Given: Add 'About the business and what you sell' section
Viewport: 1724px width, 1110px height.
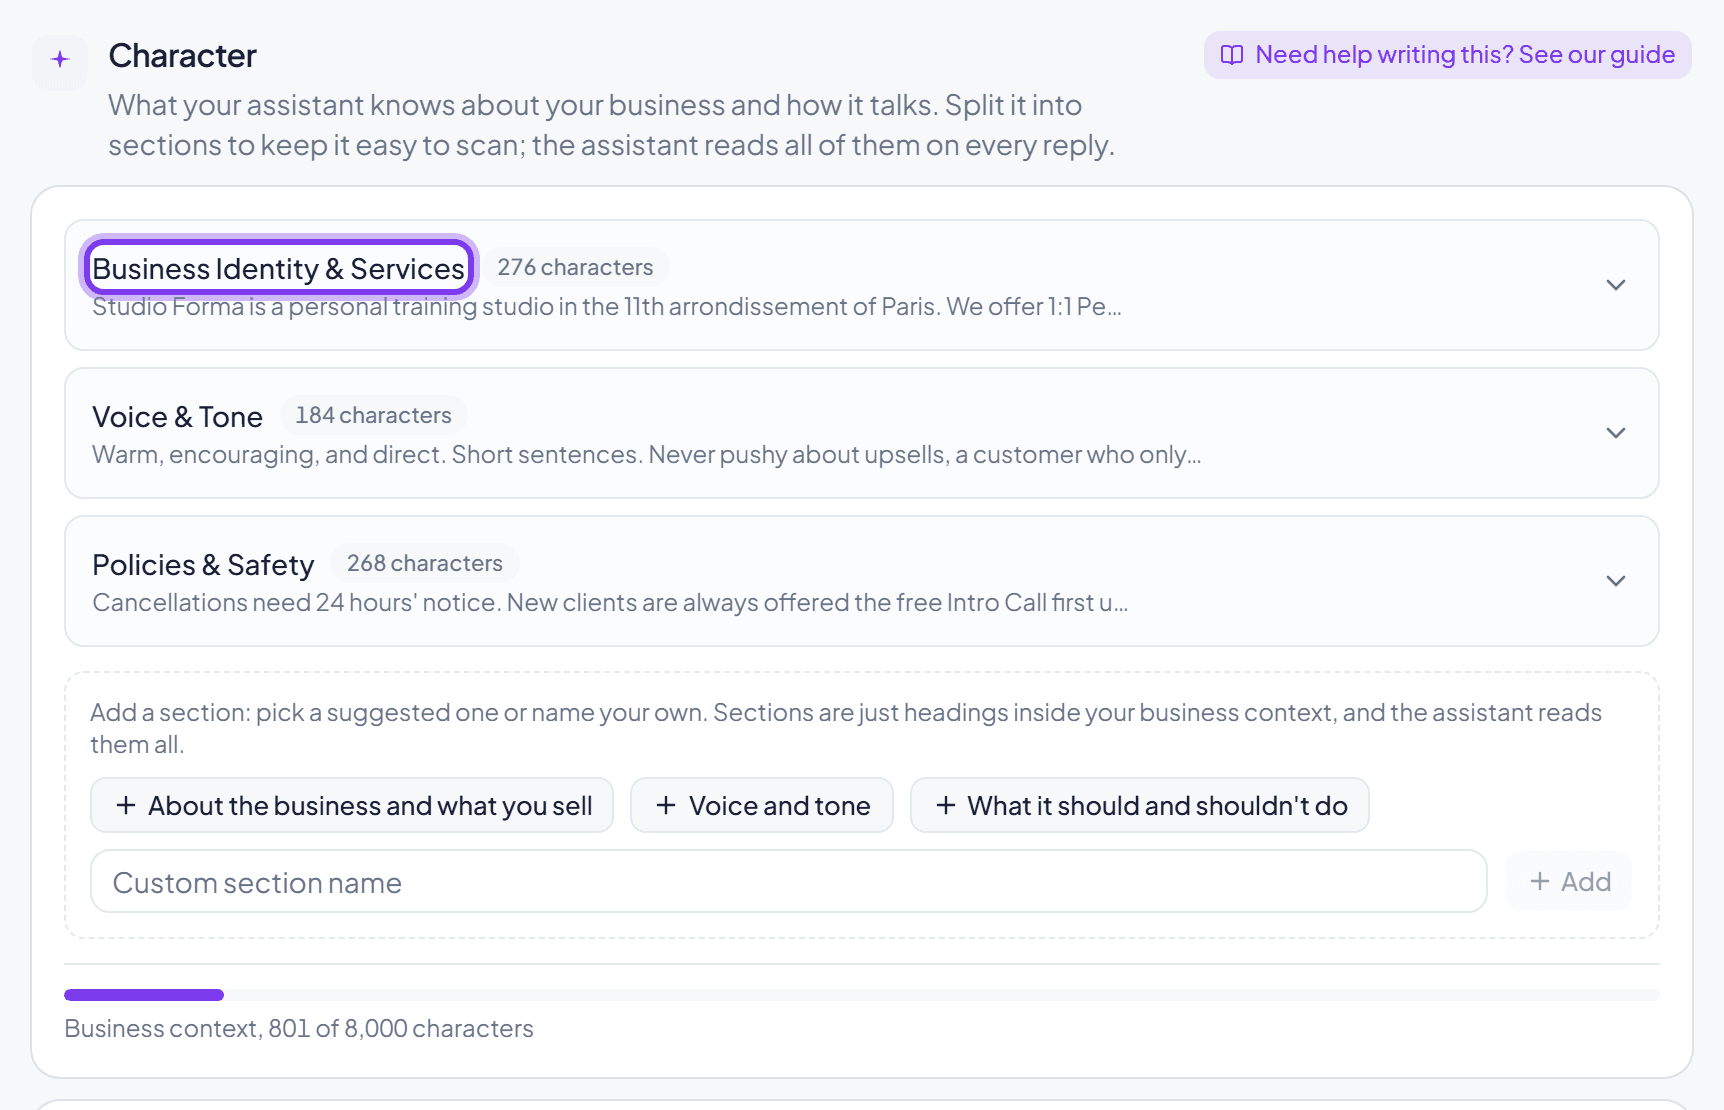Looking at the screenshot, I should pos(352,805).
